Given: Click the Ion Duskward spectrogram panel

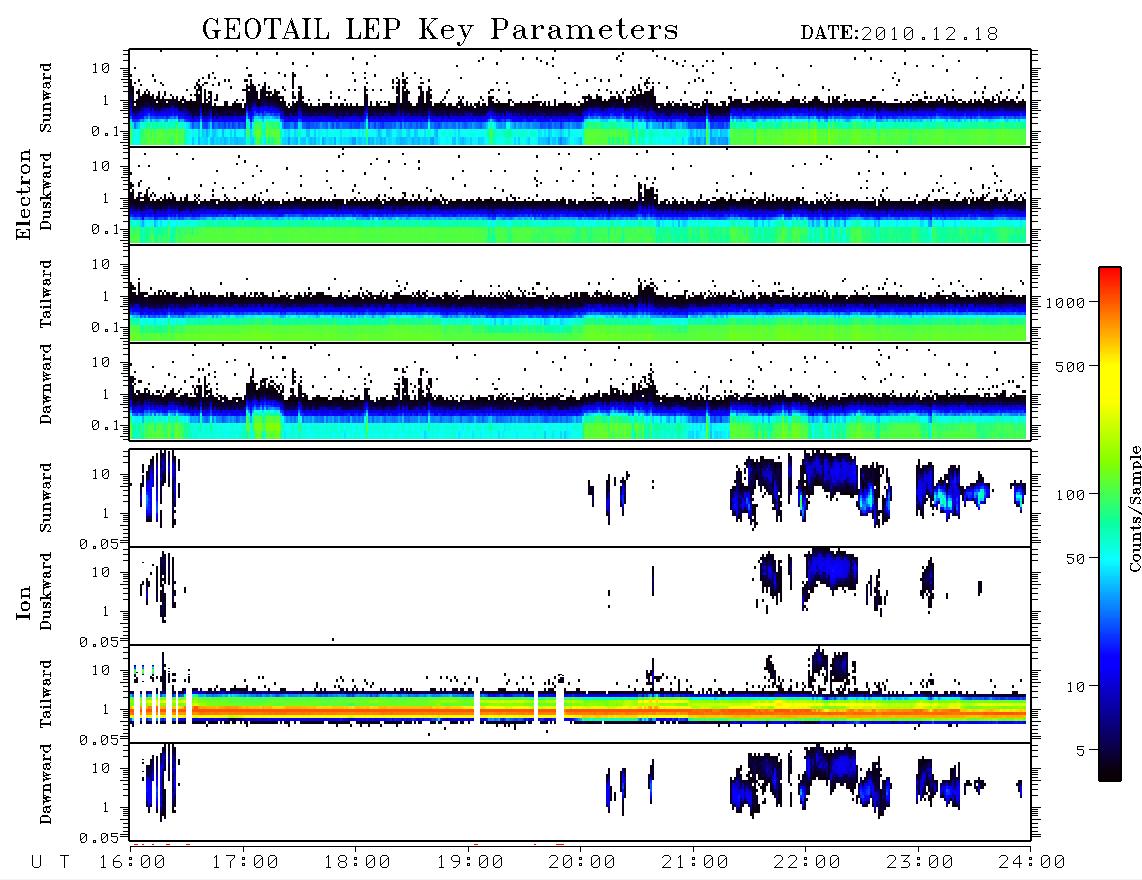Looking at the screenshot, I should coord(580,595).
